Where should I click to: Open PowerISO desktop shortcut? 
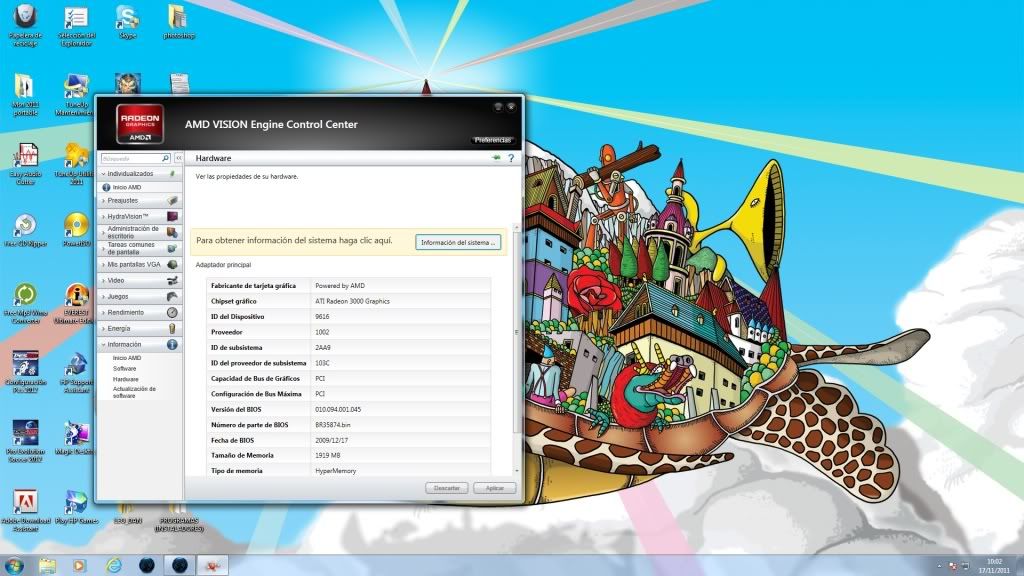76,230
